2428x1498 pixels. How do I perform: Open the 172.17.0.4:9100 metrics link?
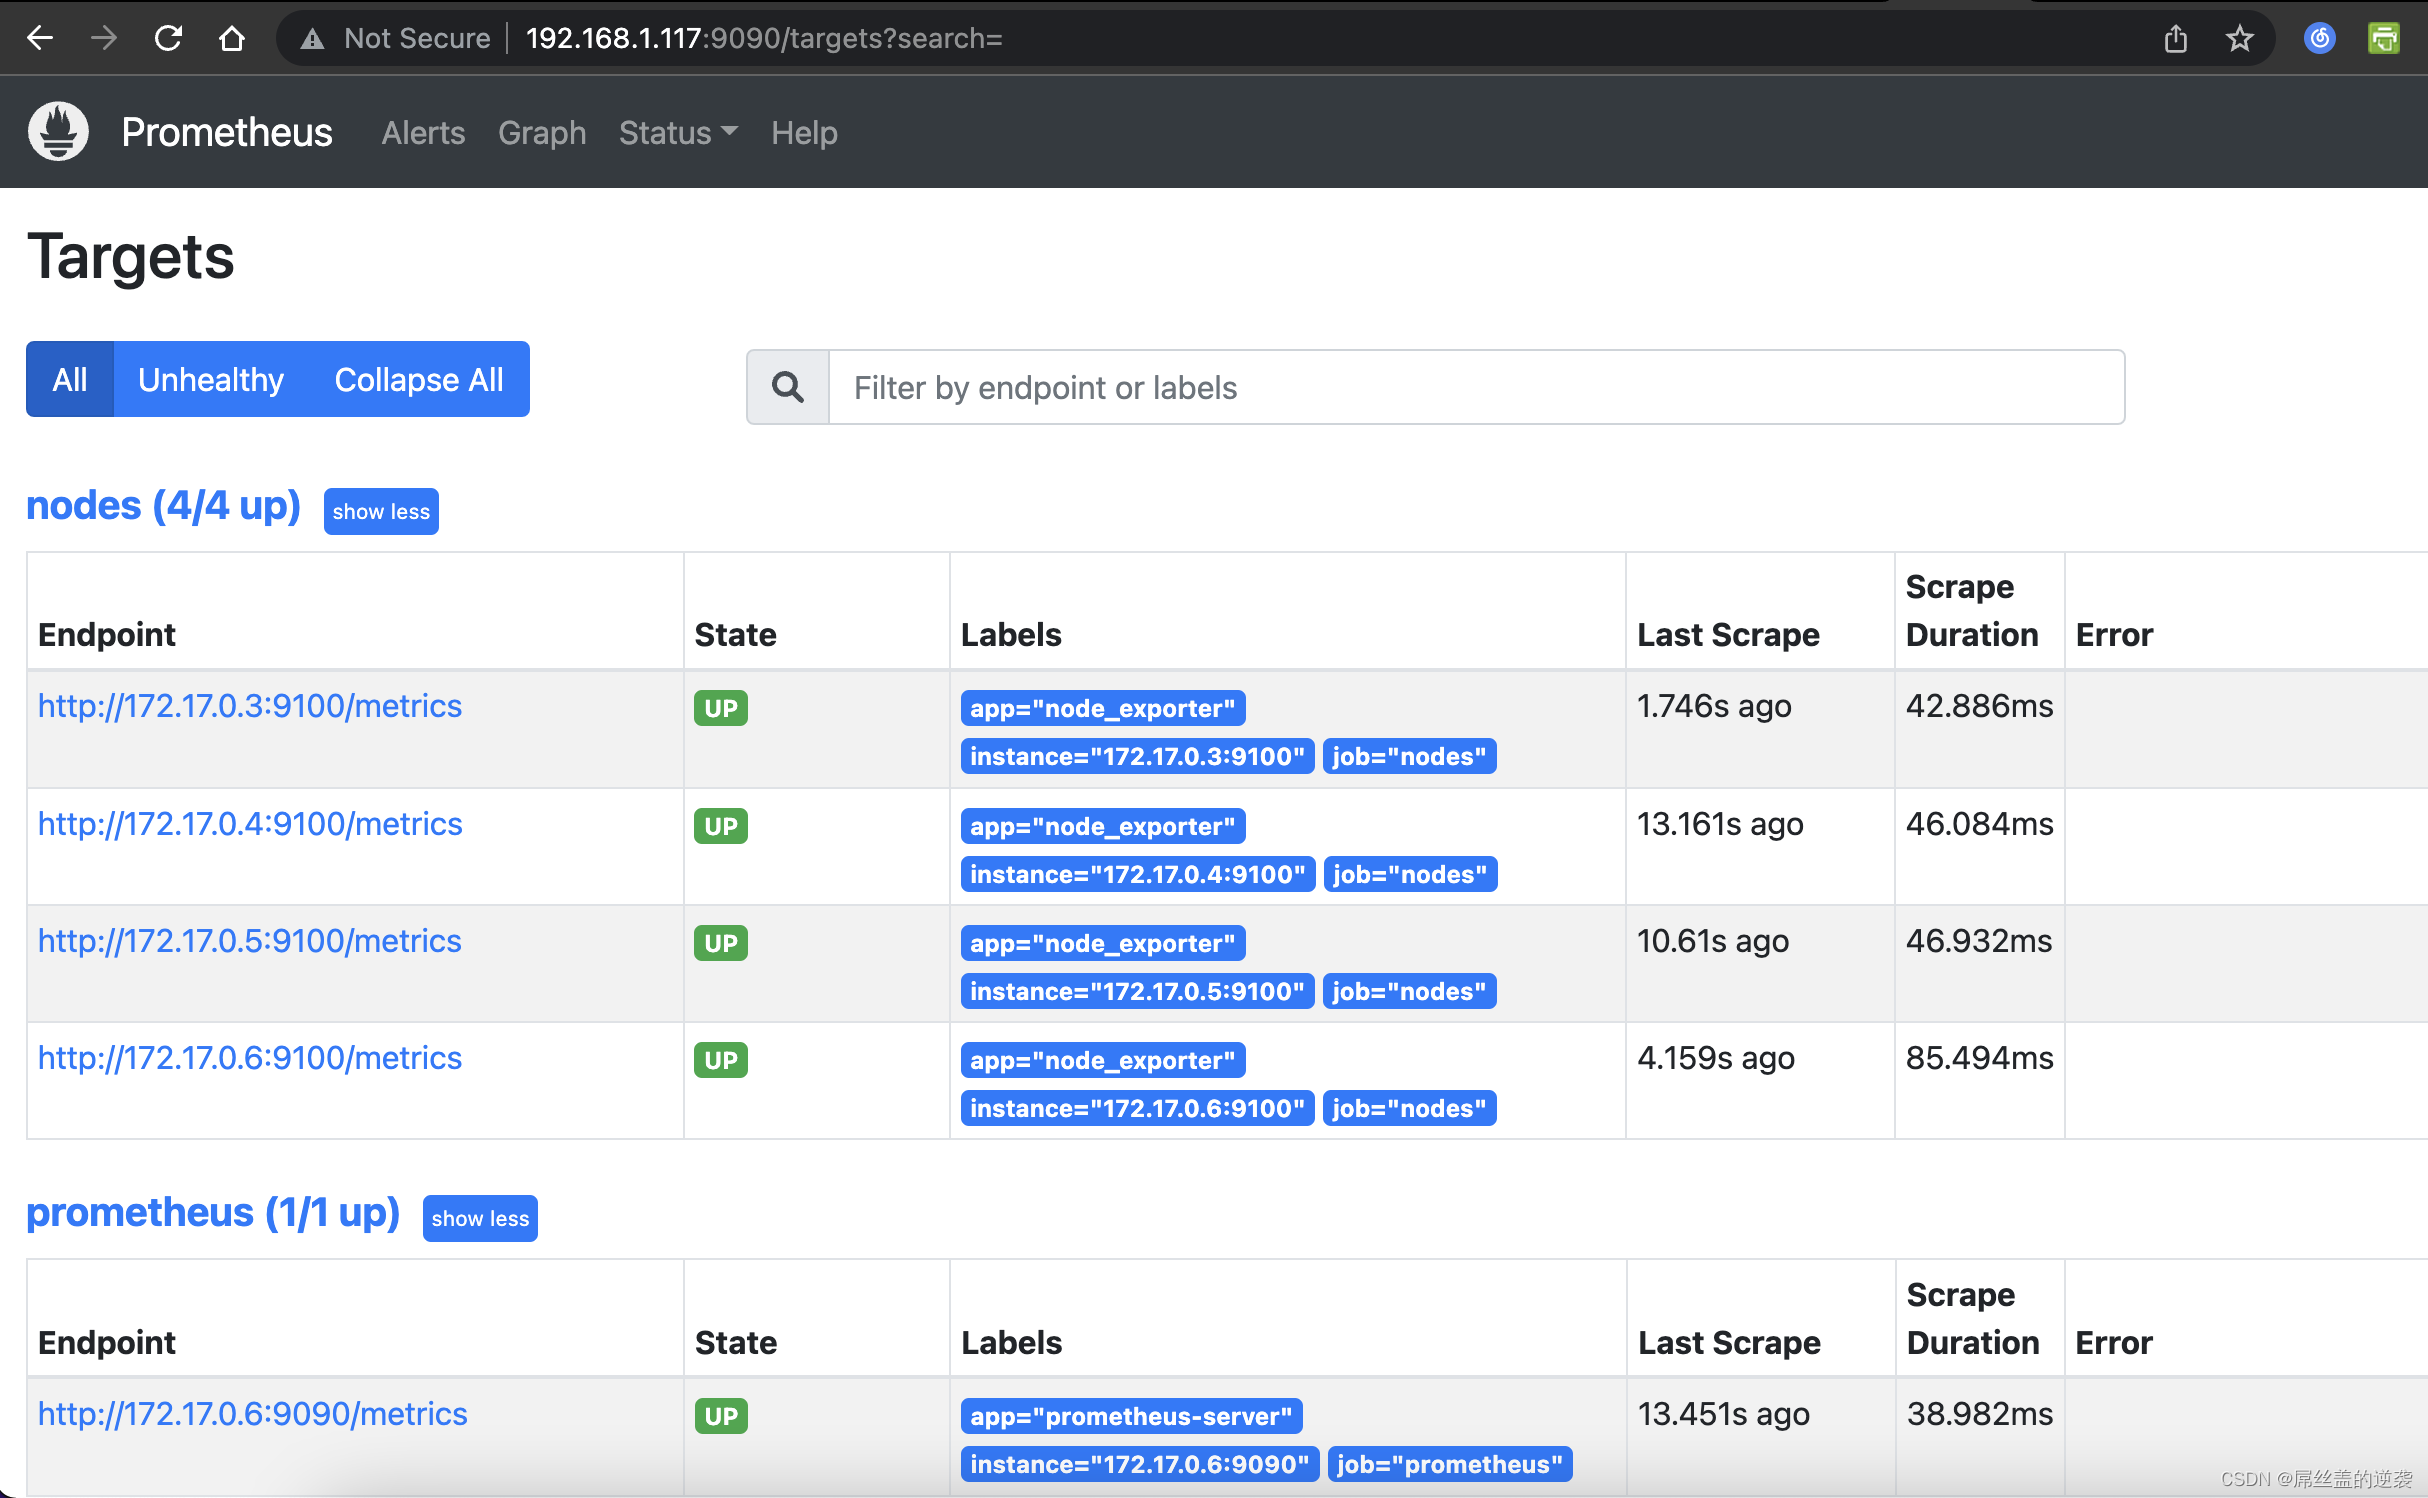[x=250, y=823]
